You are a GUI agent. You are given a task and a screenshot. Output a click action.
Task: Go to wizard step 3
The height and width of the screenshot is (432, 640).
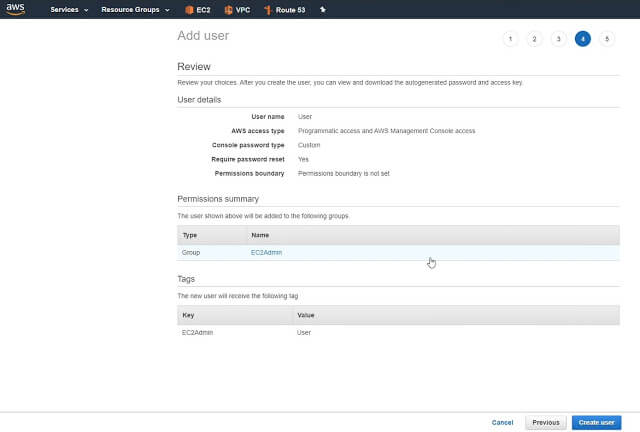(x=559, y=39)
